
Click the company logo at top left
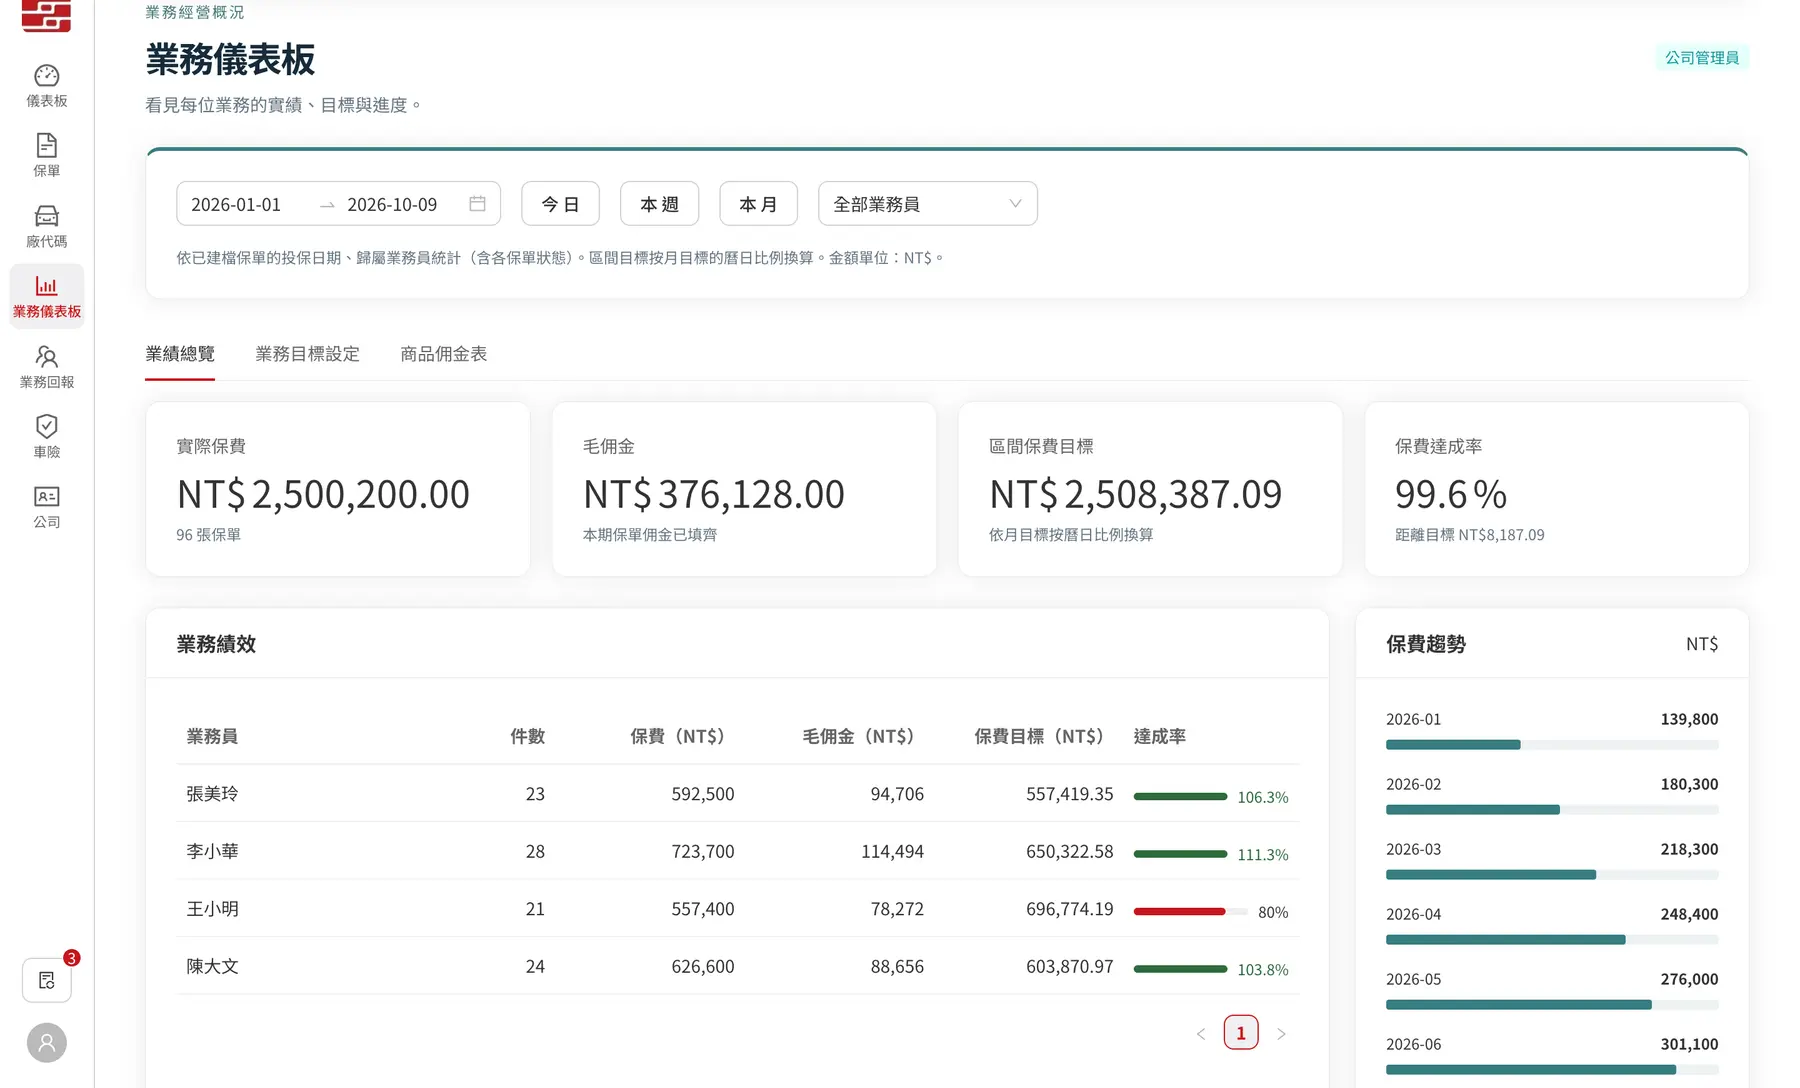point(47,15)
